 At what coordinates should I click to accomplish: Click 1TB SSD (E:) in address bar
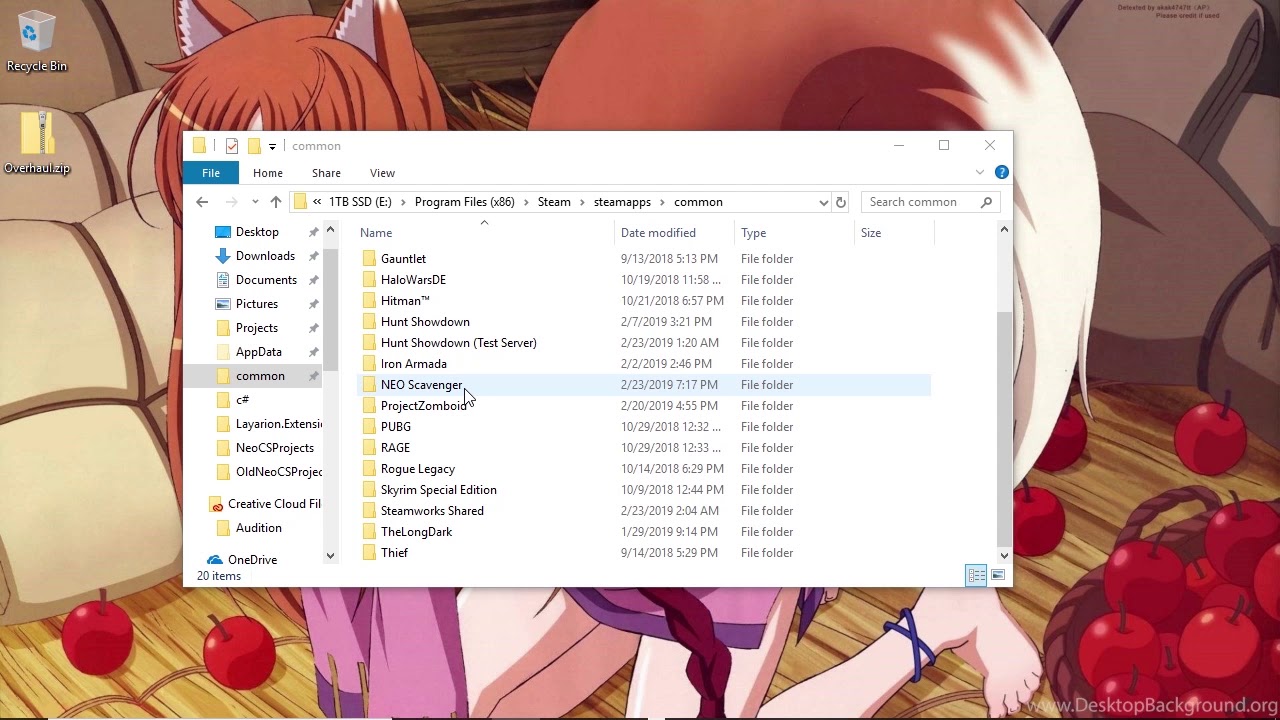tap(360, 202)
